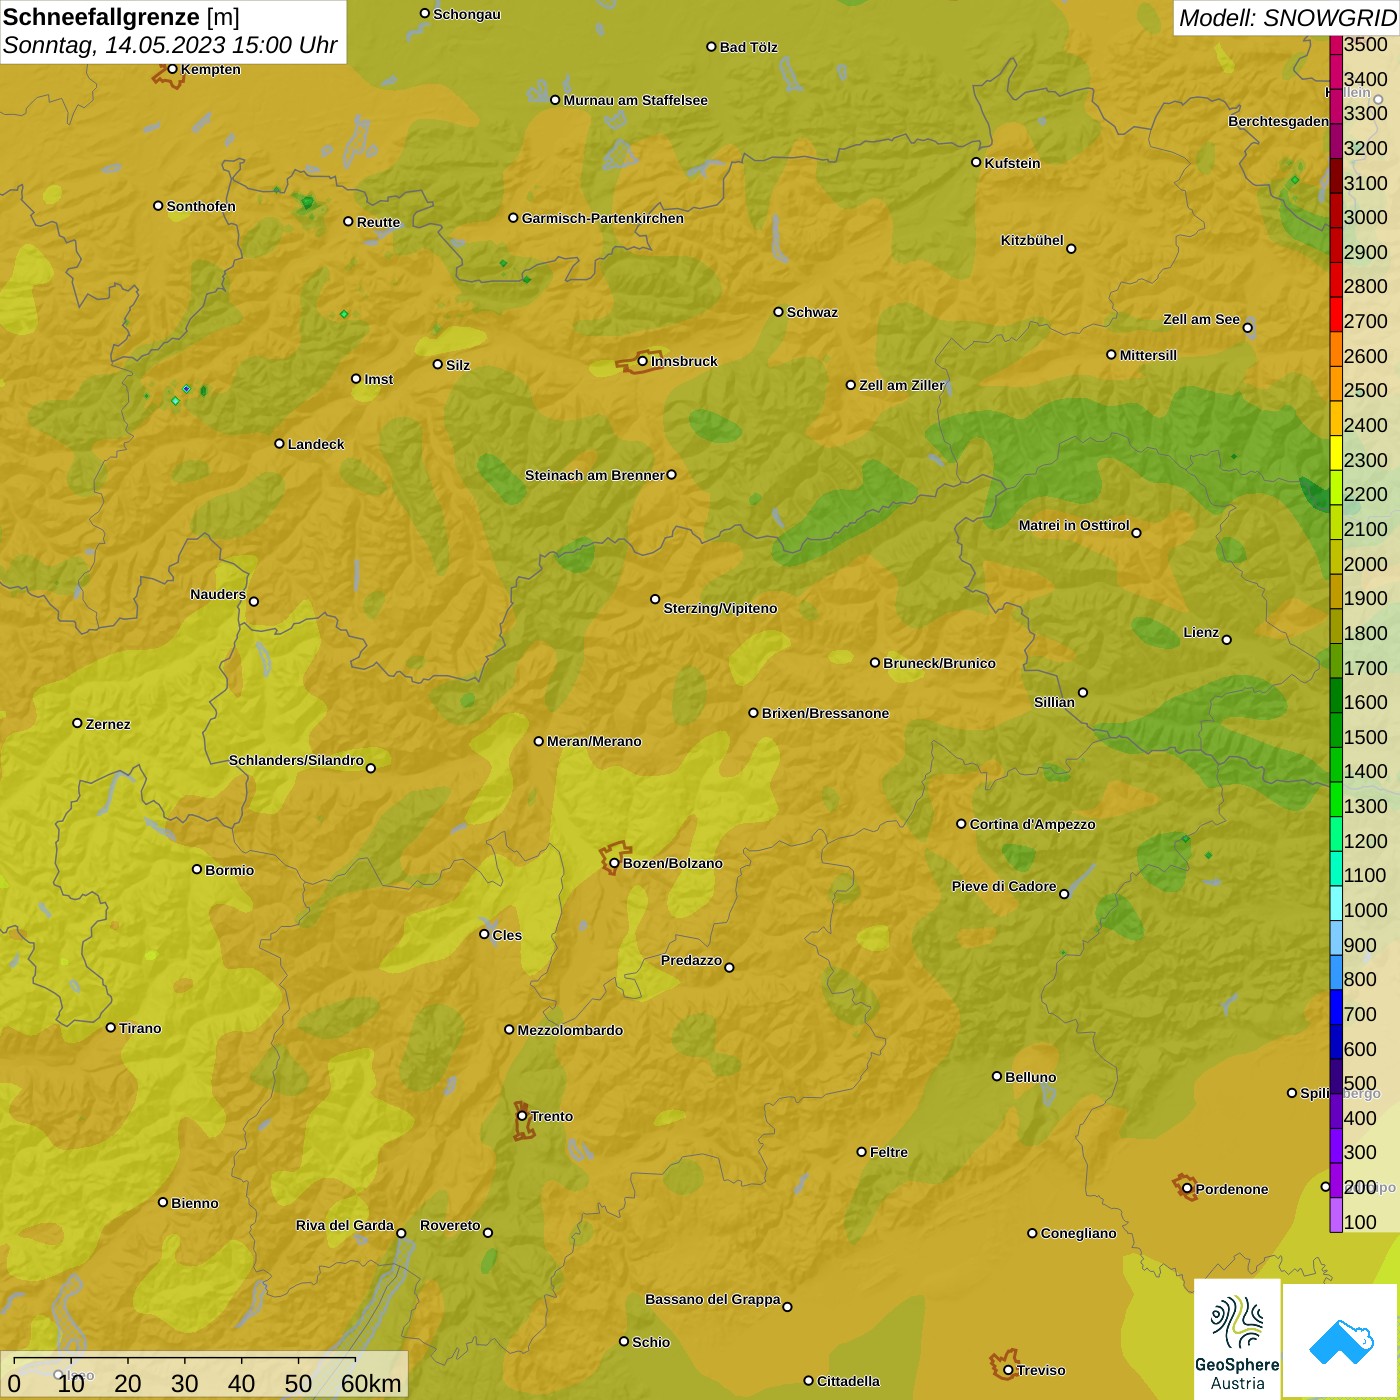Click the 'Sterzing/Vipiteno' label
The image size is (1400, 1400).
[720, 608]
